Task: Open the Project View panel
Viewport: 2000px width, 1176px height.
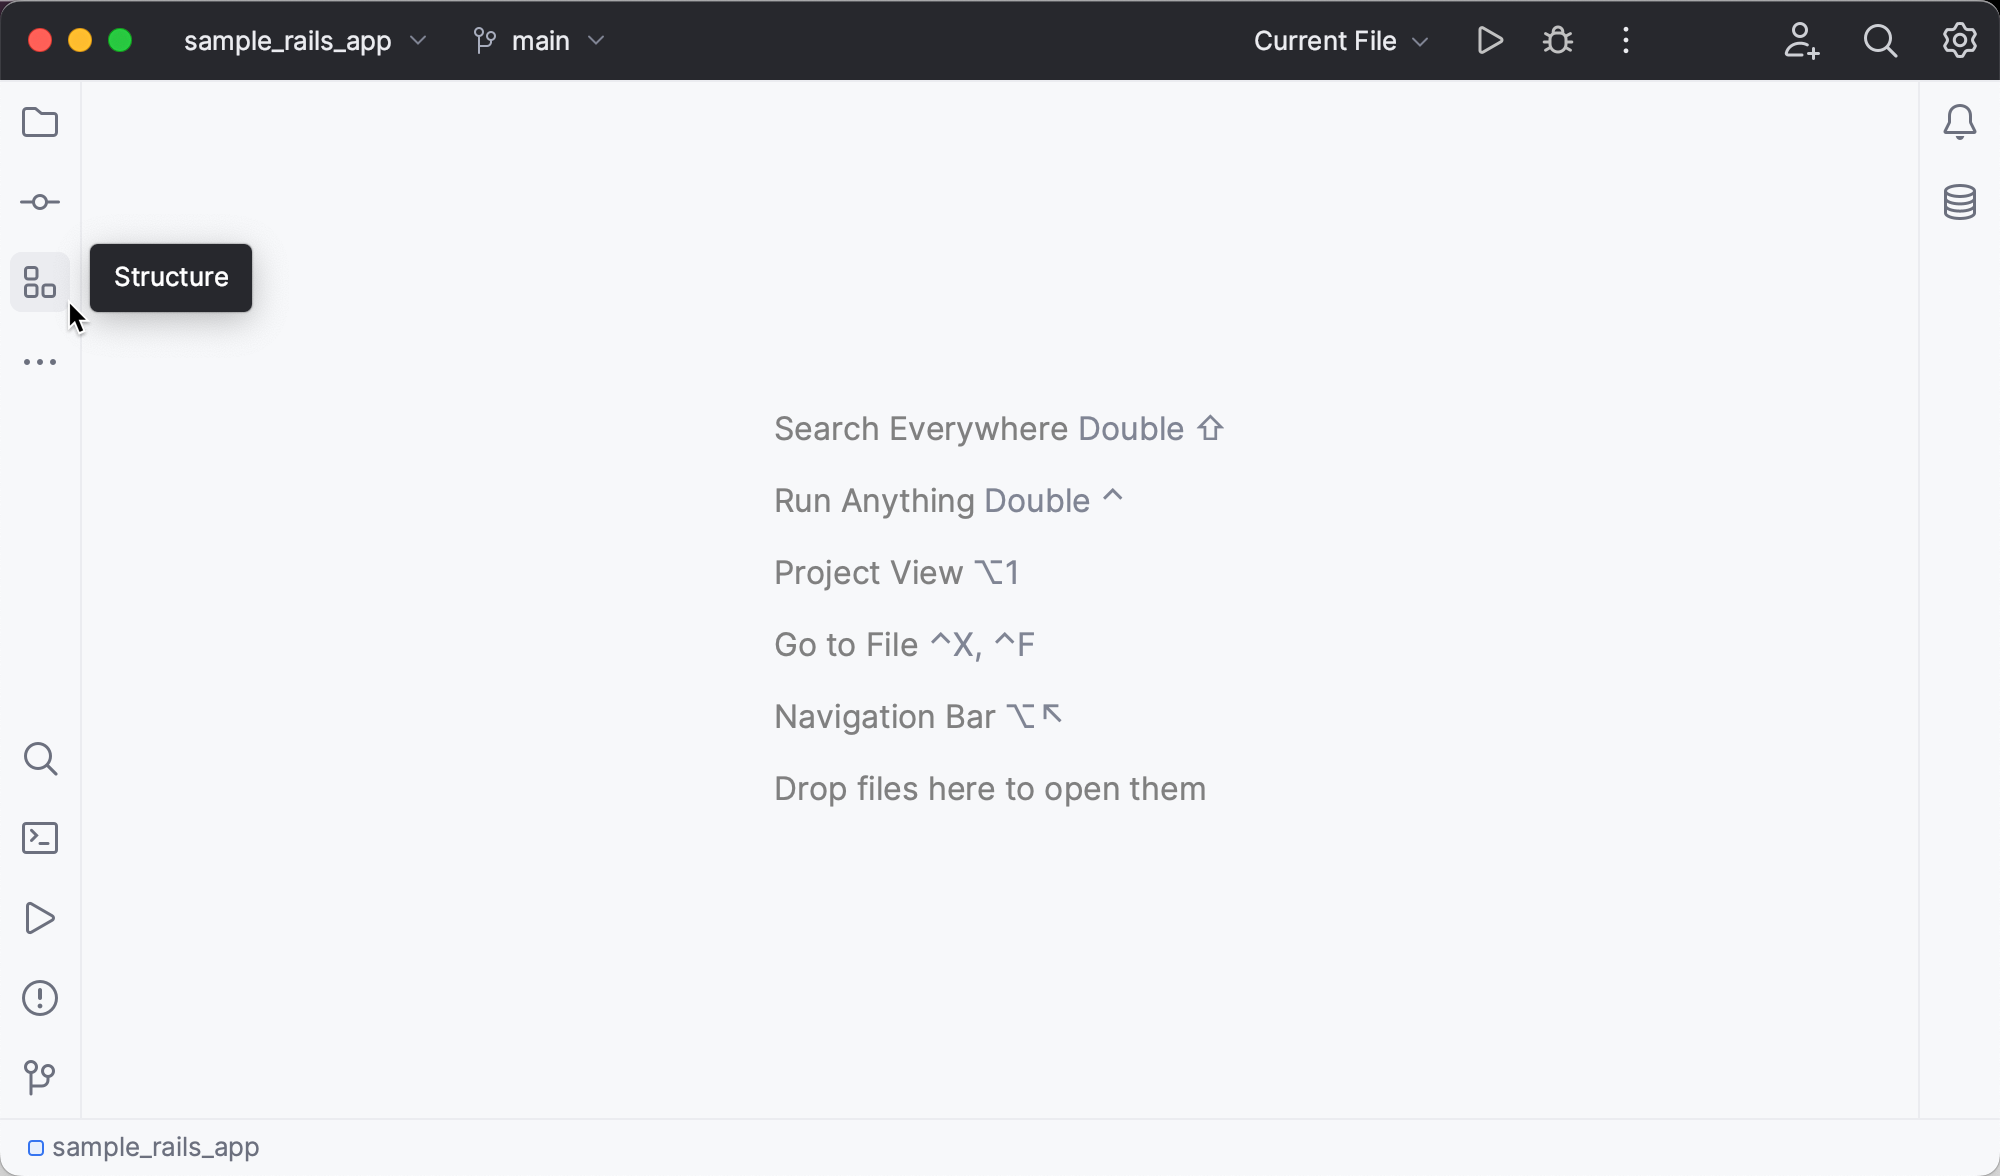Action: click(41, 122)
